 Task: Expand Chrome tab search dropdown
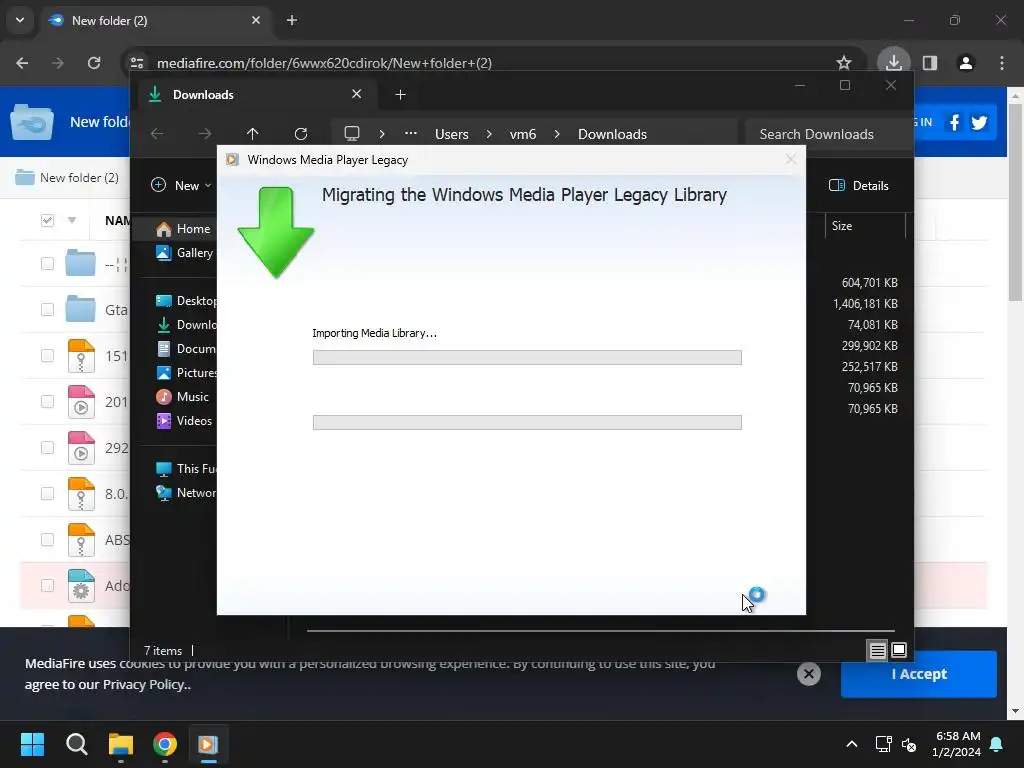[20, 20]
